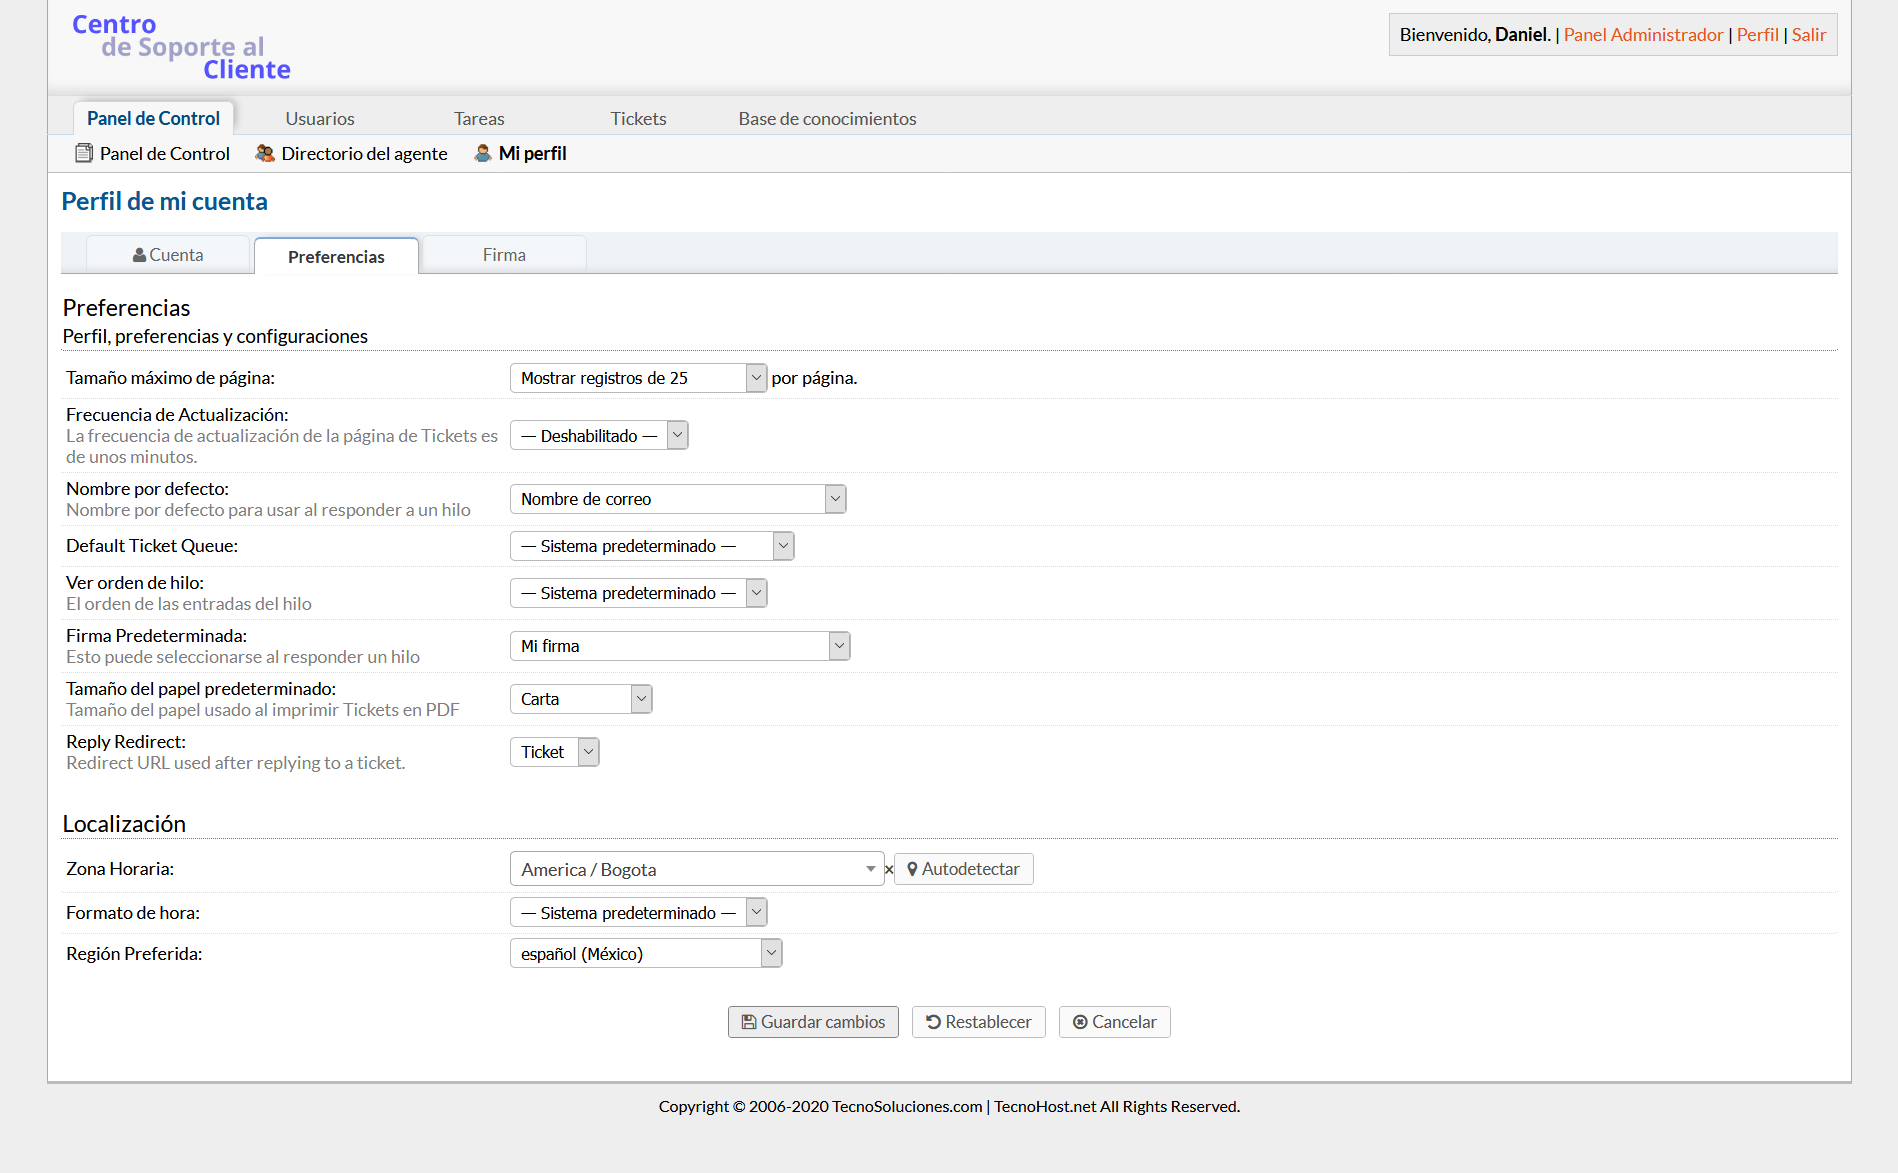This screenshot has height=1173, width=1898.
Task: Expand the Zona Horaria selector
Action: point(696,869)
